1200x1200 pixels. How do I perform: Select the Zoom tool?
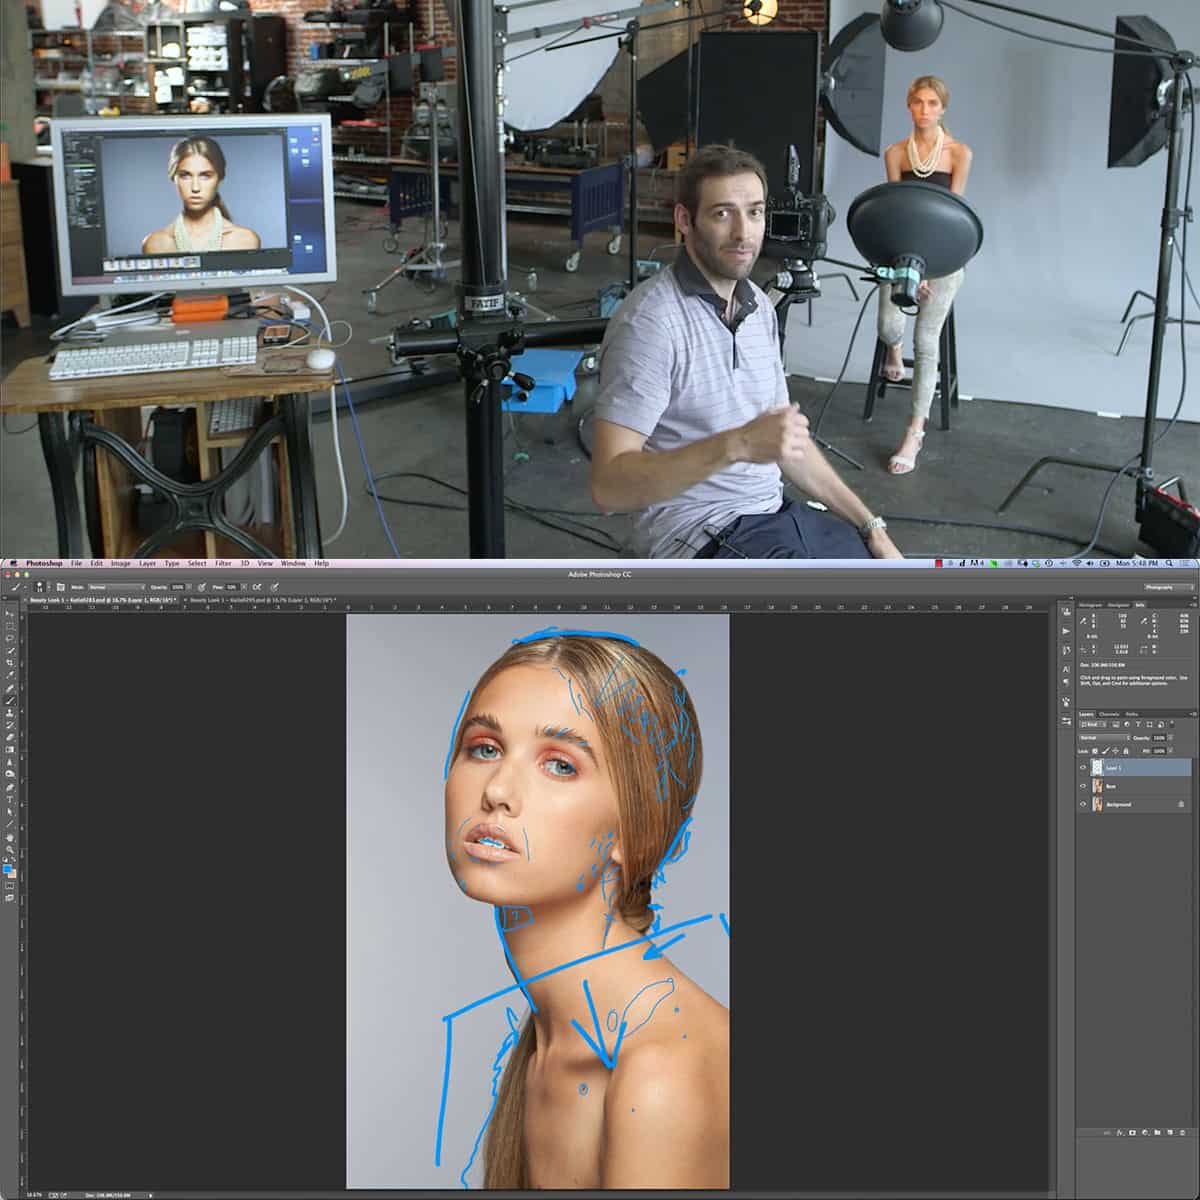point(10,849)
